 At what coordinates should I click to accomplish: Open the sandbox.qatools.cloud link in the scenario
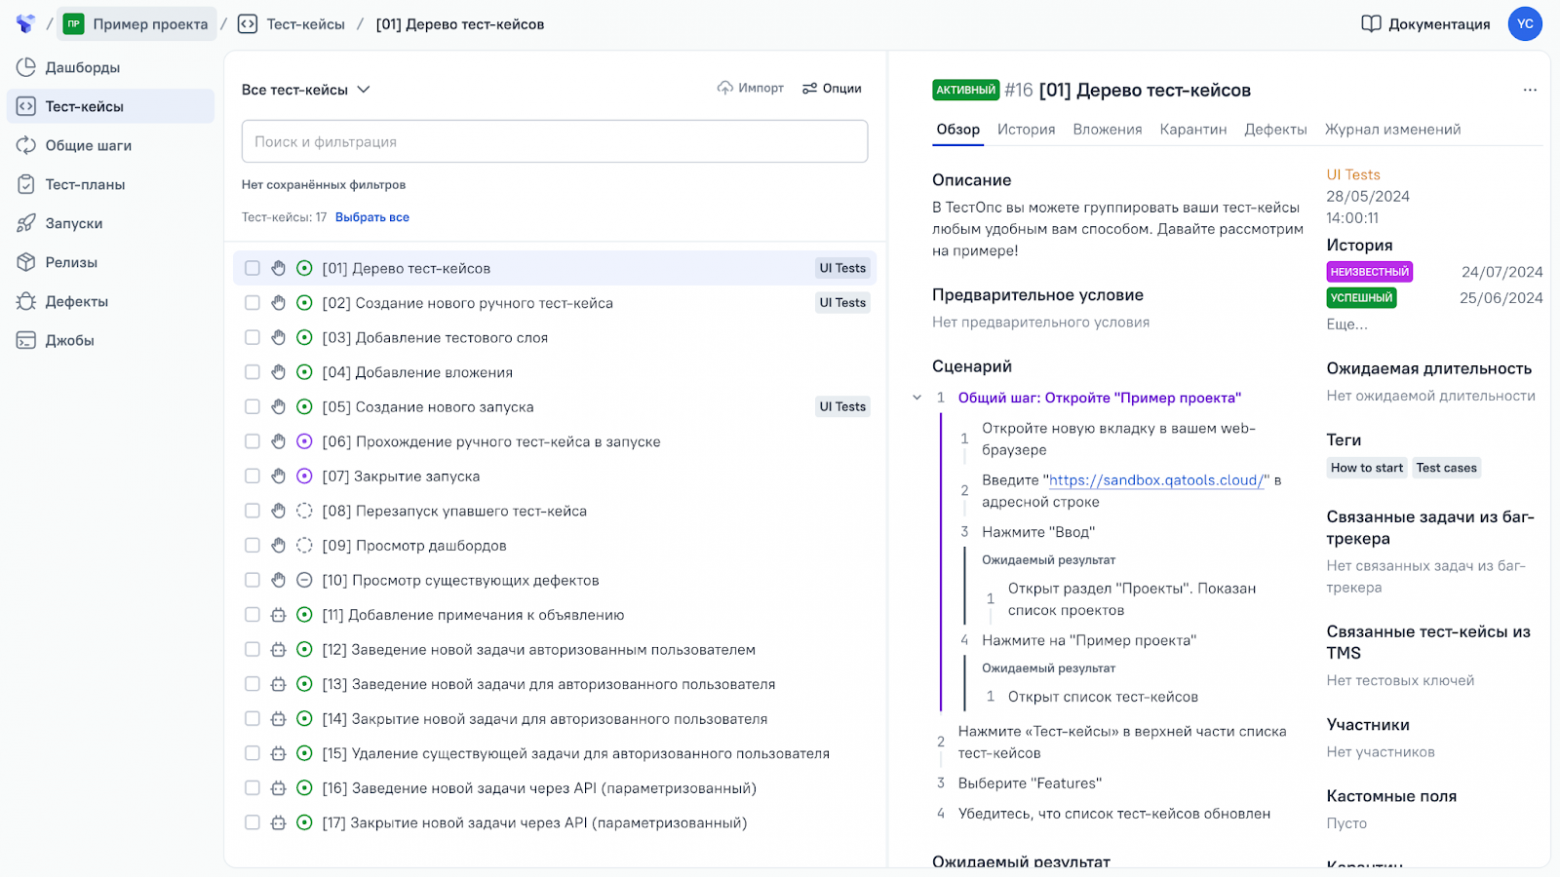pyautogui.click(x=1157, y=480)
